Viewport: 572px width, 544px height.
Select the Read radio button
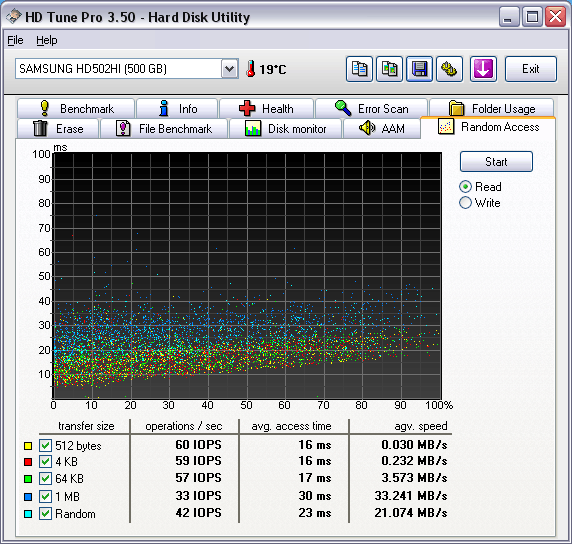click(x=465, y=187)
